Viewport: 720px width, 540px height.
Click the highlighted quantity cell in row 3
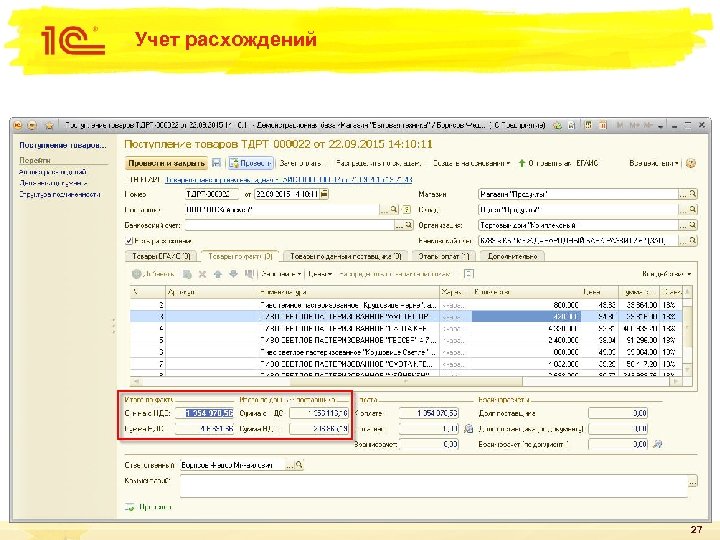point(526,316)
